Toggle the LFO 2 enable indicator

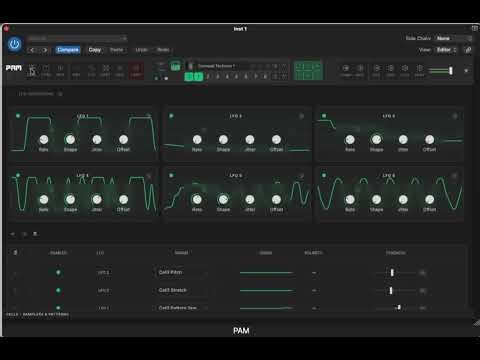[171, 116]
